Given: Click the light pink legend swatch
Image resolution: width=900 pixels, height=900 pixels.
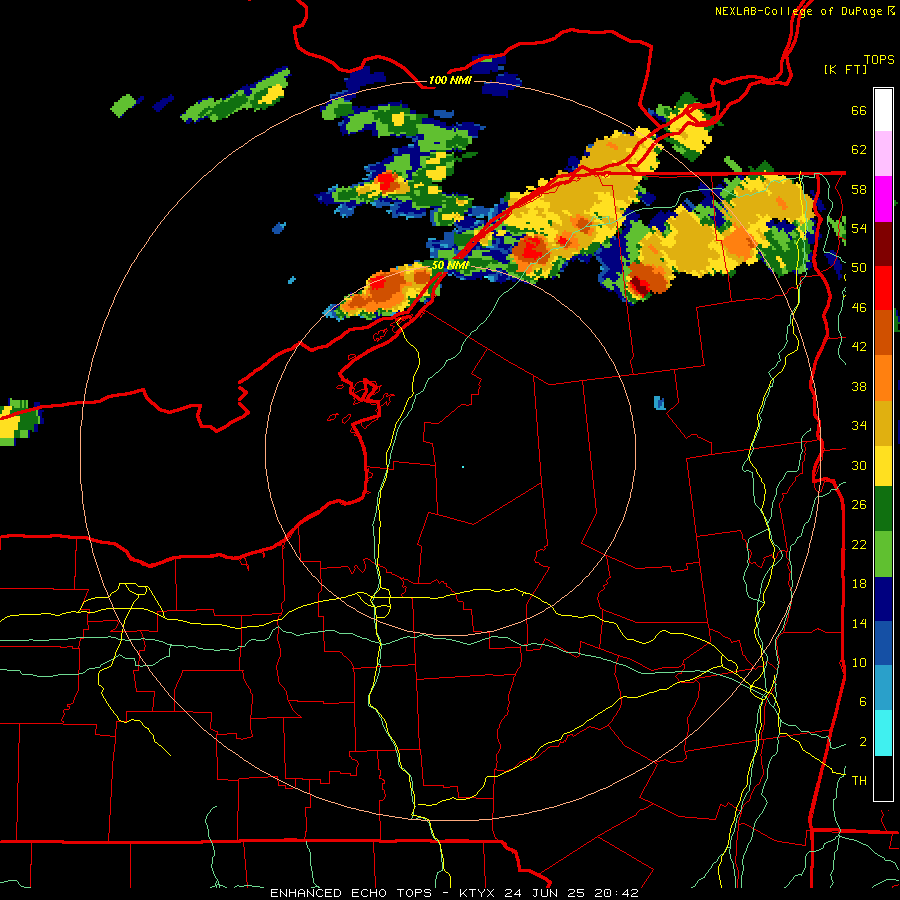Looking at the screenshot, I should pos(883,154).
